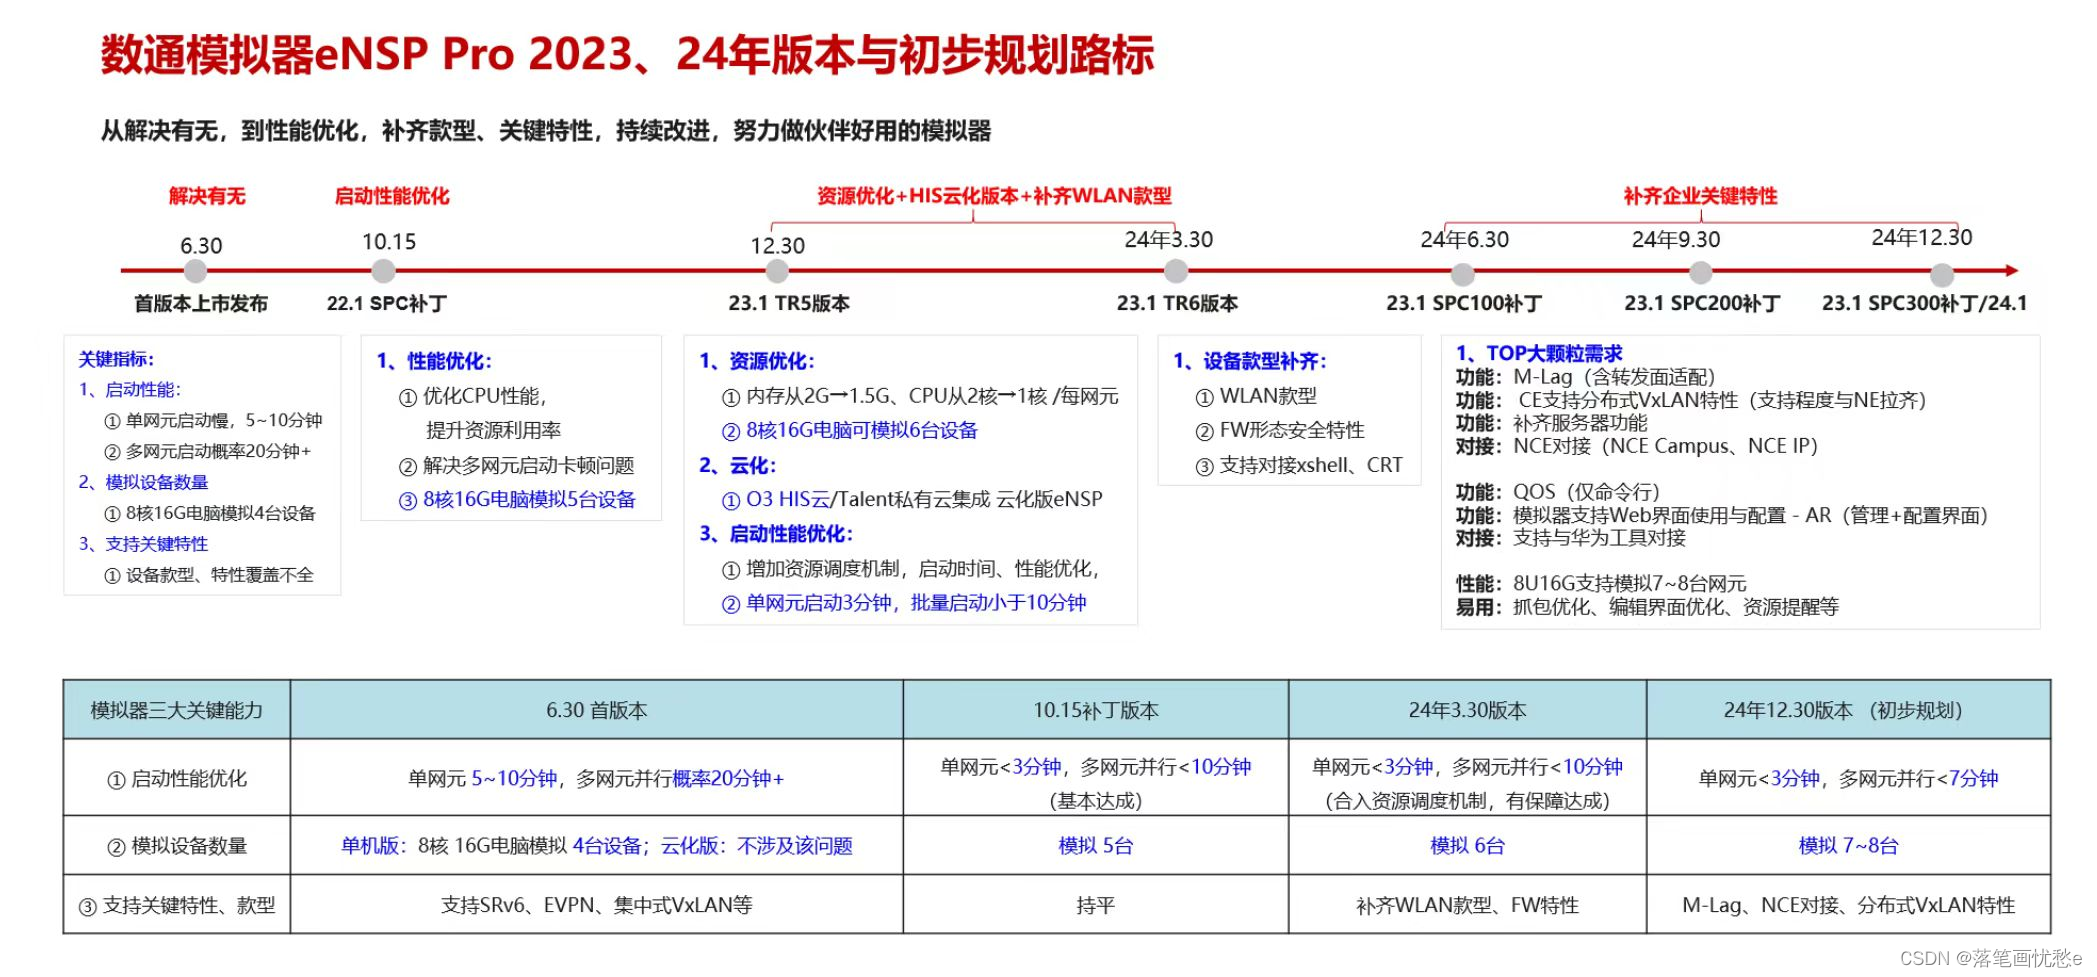Click the line 8核16G电脑模拟4台设备
This screenshot has height=977, width=2097.
pos(210,514)
